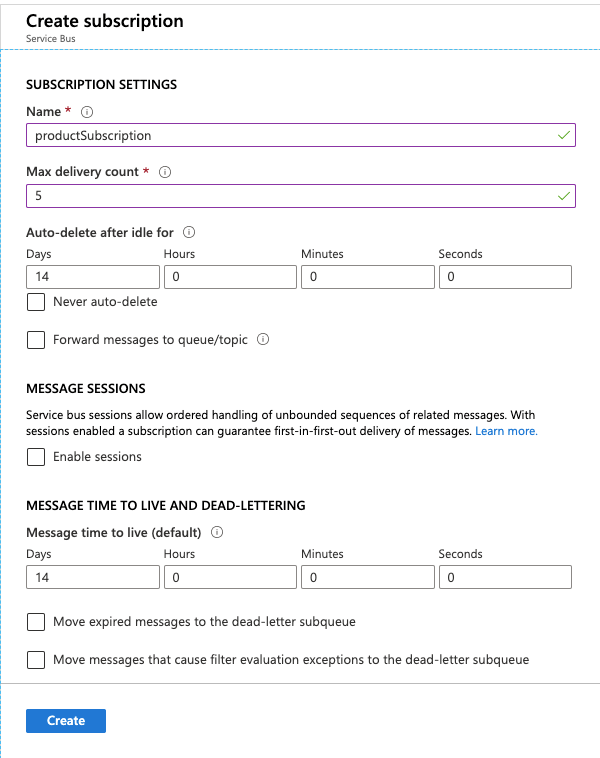Viewport: 600px width, 758px height.
Task: Open the Learn more link
Action: (x=506, y=431)
